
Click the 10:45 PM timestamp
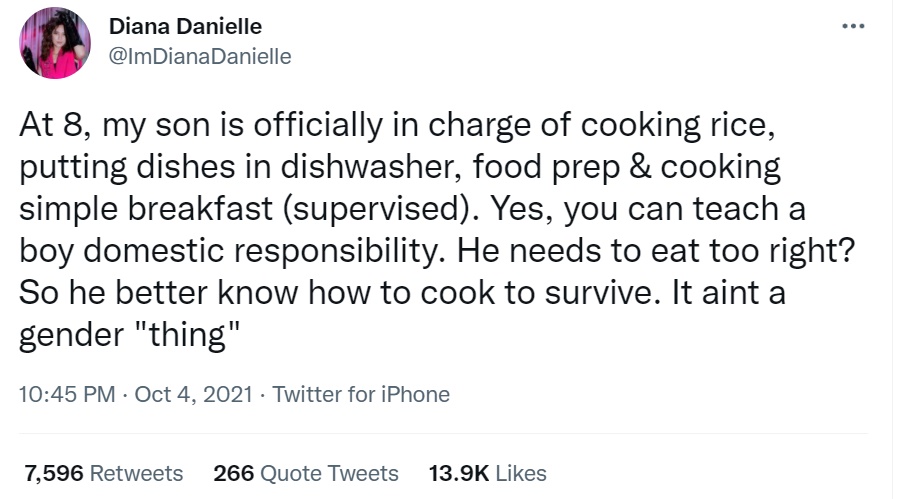click(x=67, y=394)
